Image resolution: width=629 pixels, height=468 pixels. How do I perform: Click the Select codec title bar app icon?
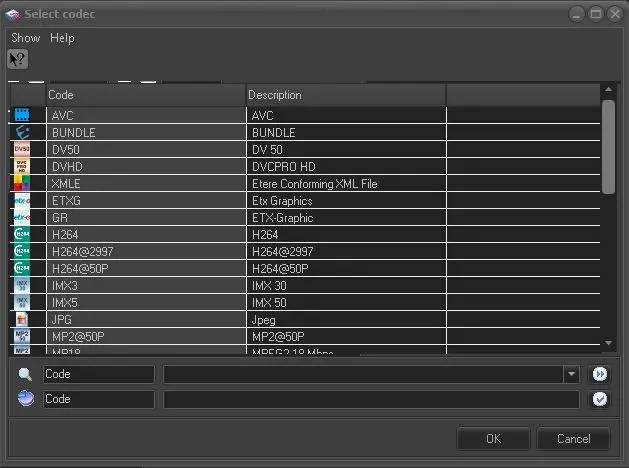[13, 14]
